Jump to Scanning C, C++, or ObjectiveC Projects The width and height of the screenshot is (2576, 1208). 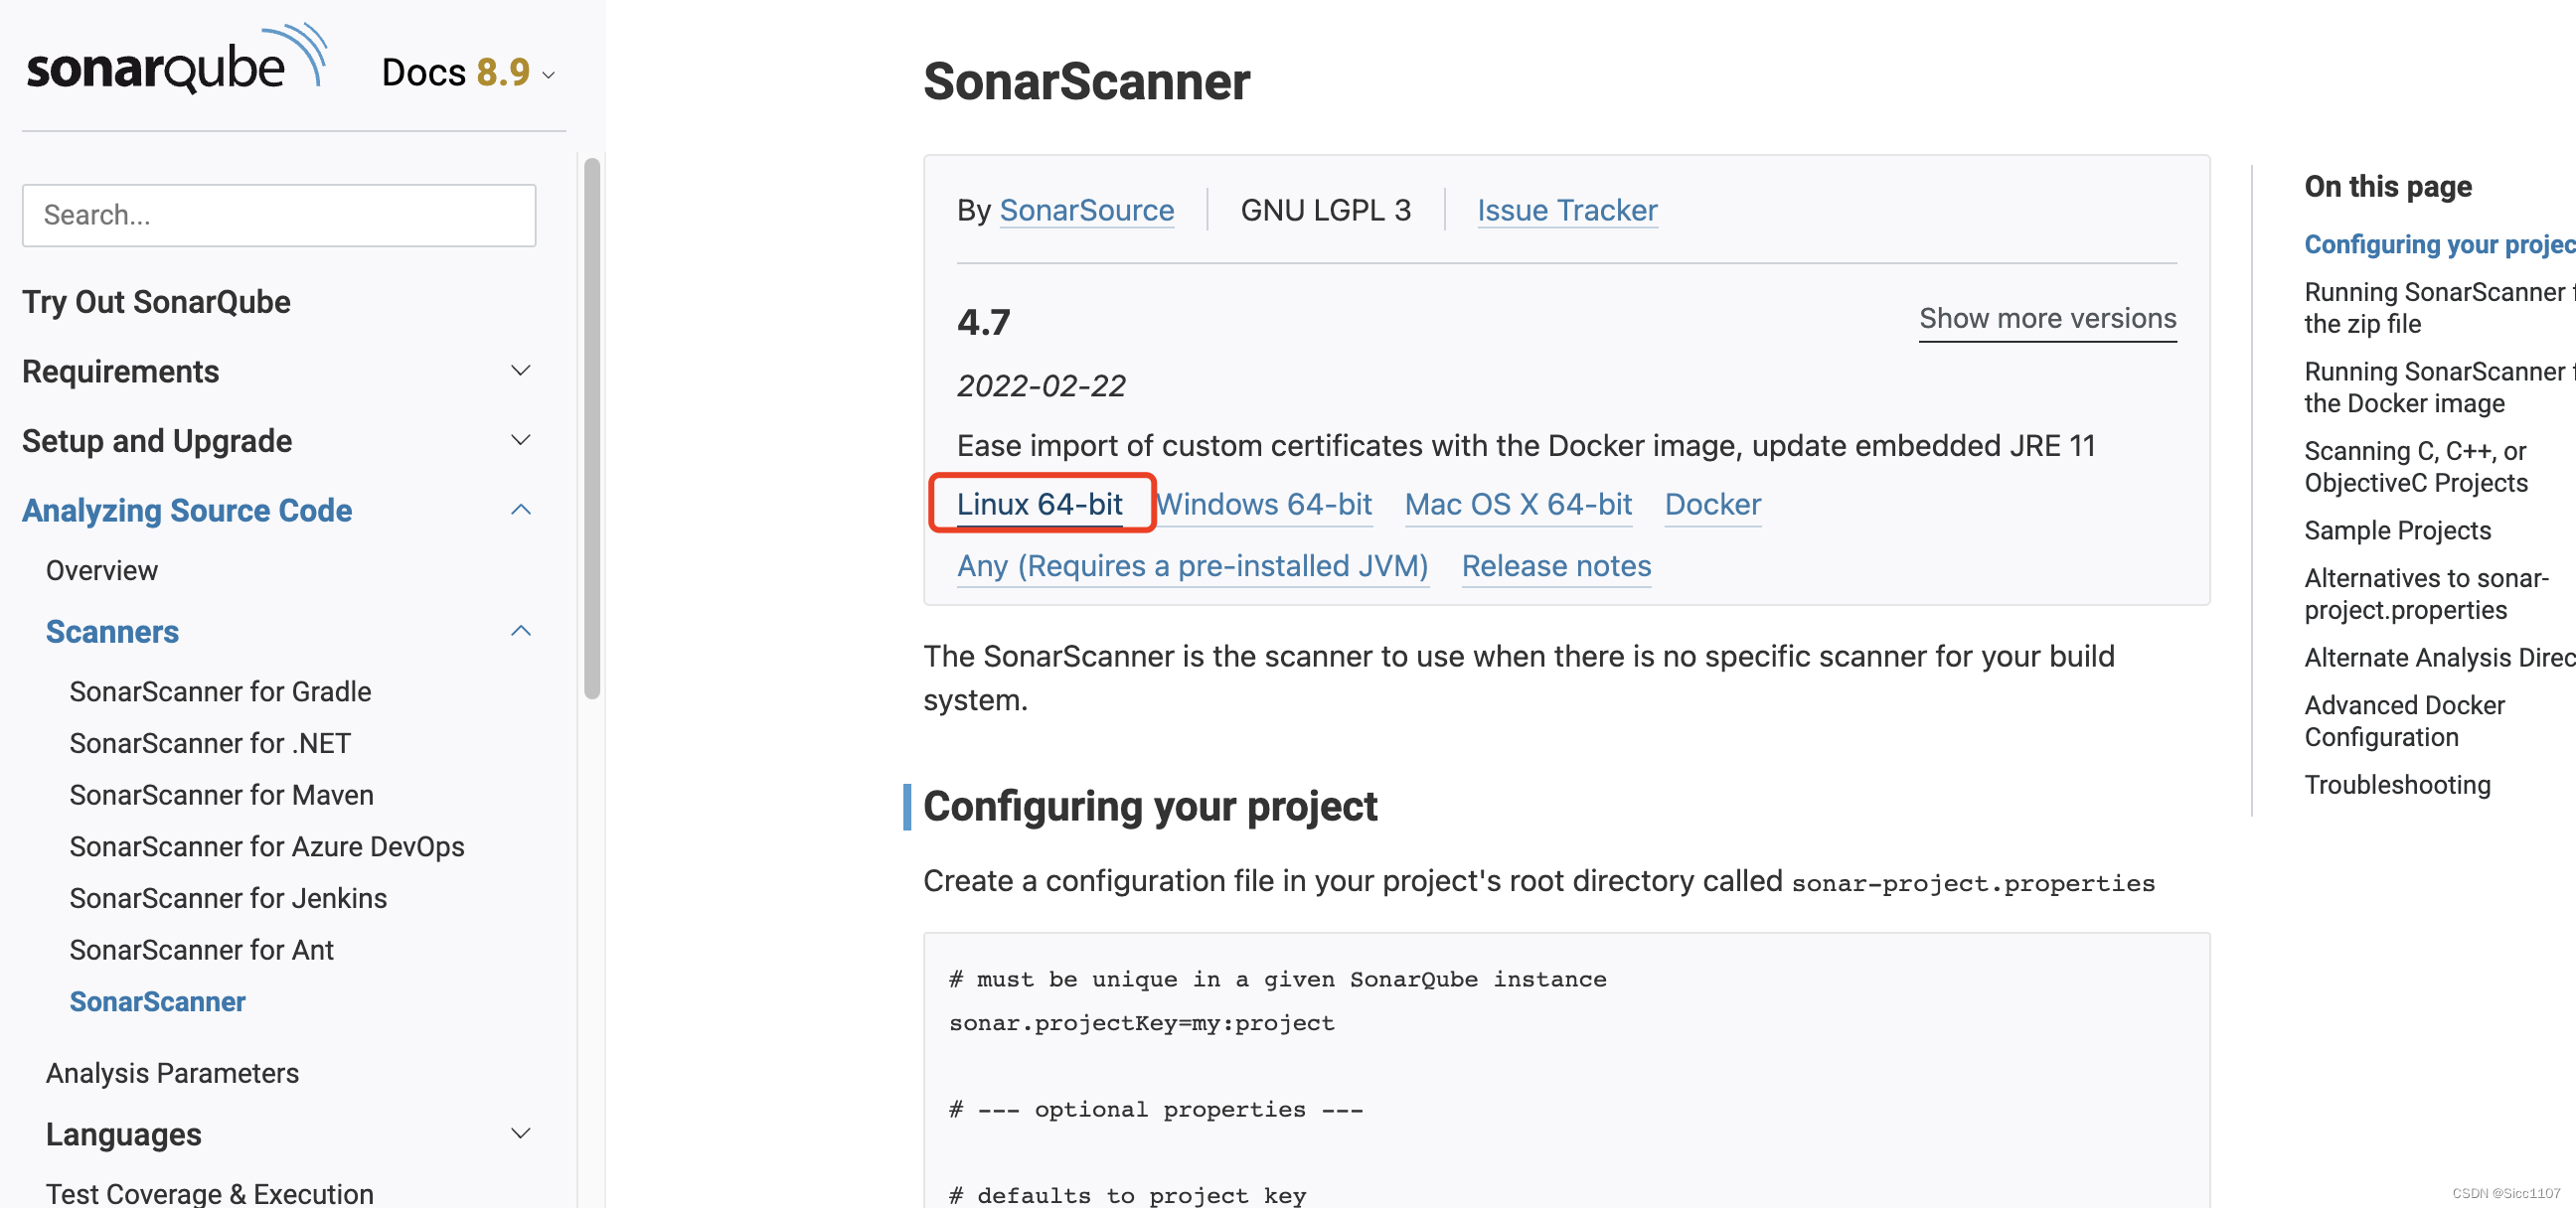(2416, 467)
